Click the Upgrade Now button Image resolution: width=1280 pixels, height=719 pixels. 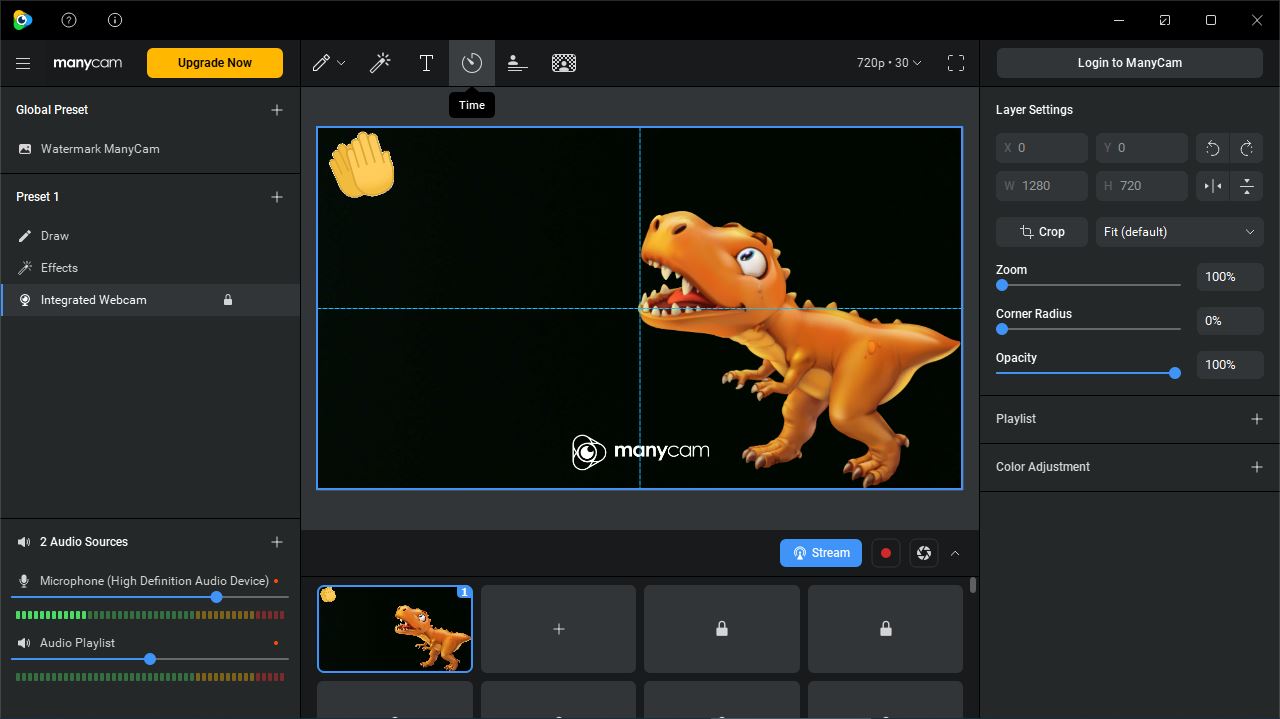point(215,63)
